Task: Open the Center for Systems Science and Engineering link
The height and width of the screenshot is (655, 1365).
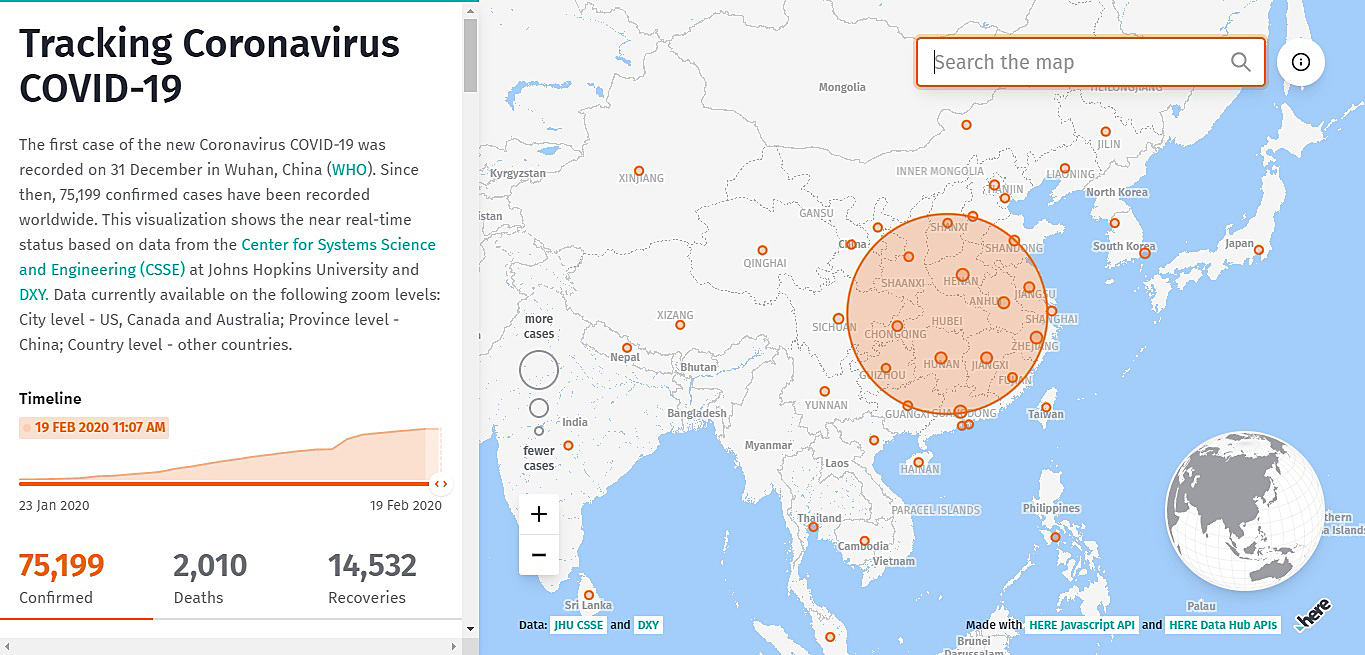Action: (227, 257)
